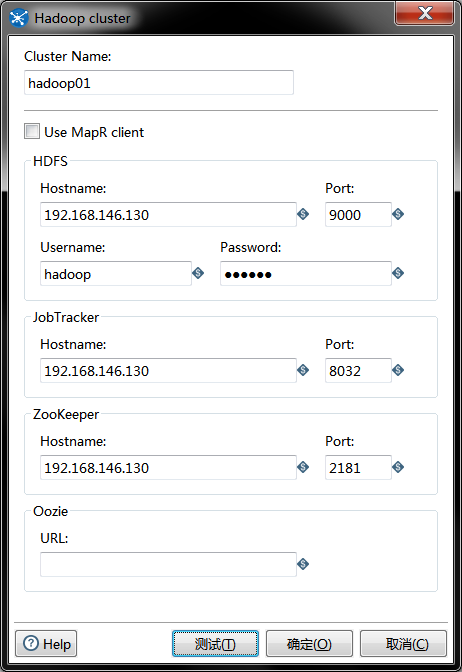Viewport: 462px width, 672px height.
Task: Click the empty Oozie URL input field
Action: pyautogui.click(x=168, y=564)
